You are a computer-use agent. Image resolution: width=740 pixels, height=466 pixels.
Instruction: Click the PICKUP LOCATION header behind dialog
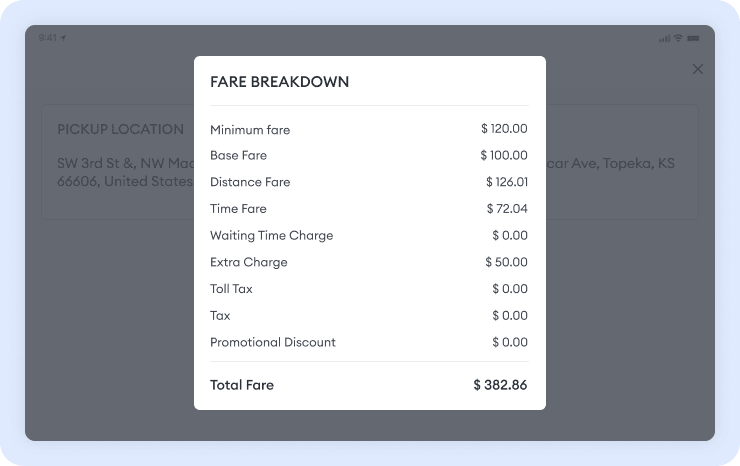pyautogui.click(x=120, y=129)
